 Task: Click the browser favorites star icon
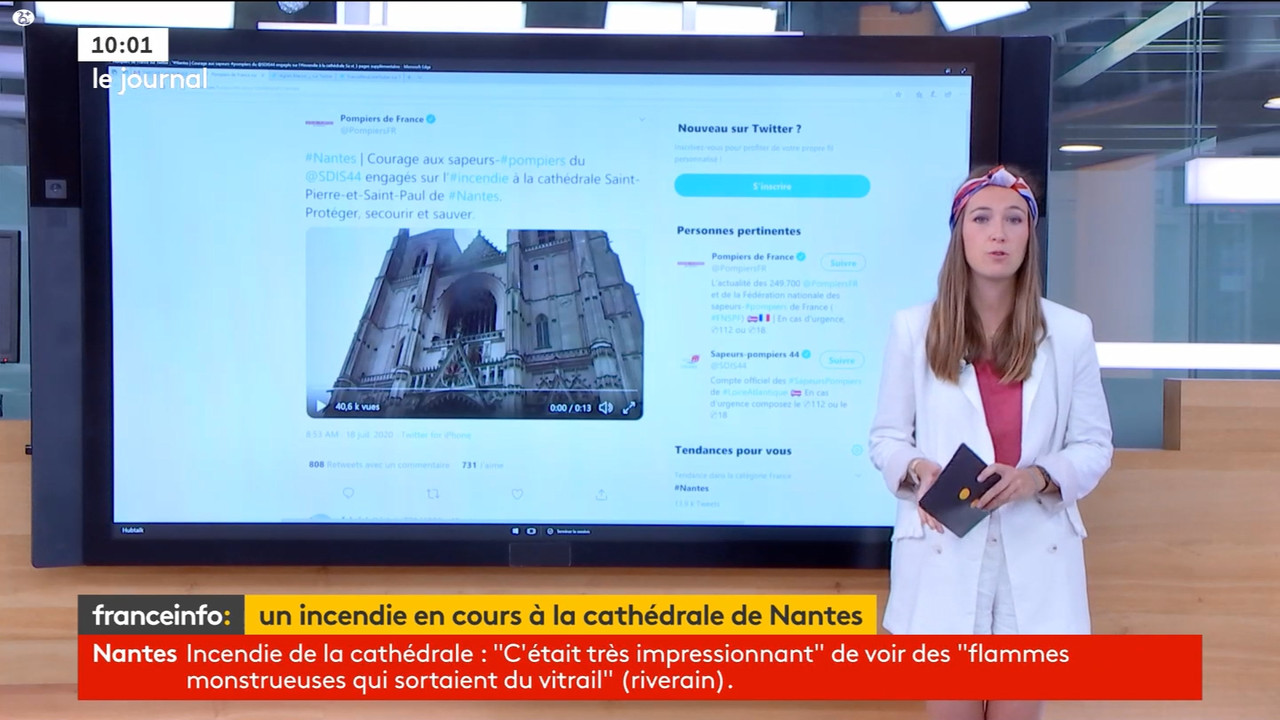click(x=899, y=94)
